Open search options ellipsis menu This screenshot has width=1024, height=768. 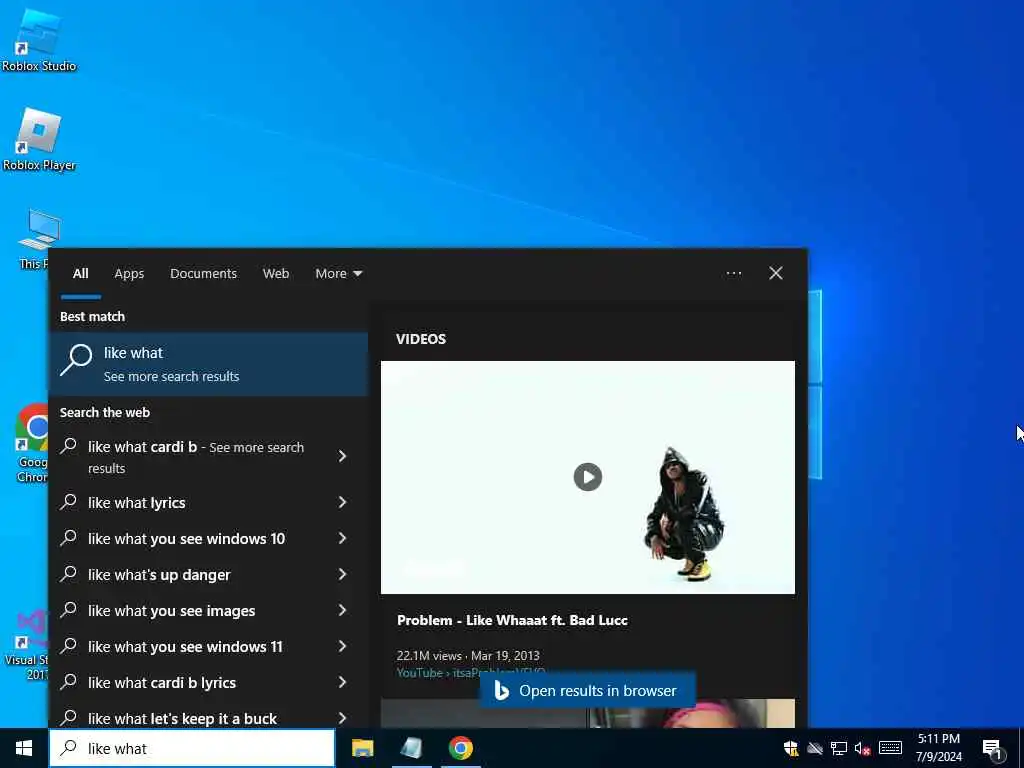click(733, 273)
